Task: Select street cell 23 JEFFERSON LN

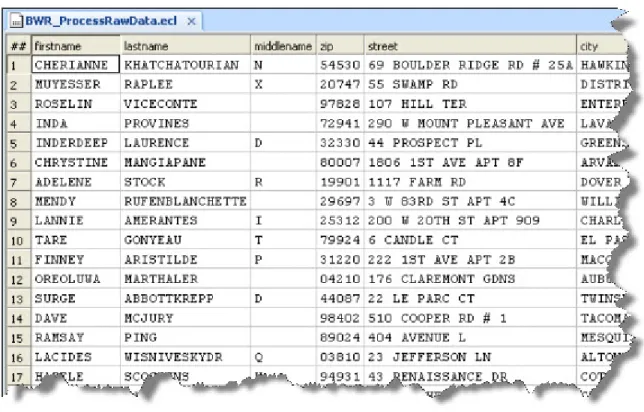Action: pyautogui.click(x=471, y=357)
